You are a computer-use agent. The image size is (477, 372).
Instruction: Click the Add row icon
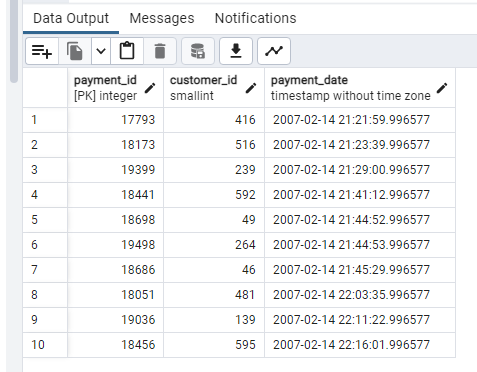pyautogui.click(x=42, y=51)
